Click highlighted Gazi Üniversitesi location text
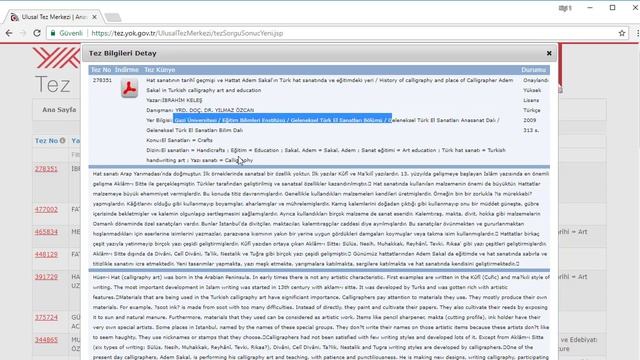640x360 pixels. point(282,120)
